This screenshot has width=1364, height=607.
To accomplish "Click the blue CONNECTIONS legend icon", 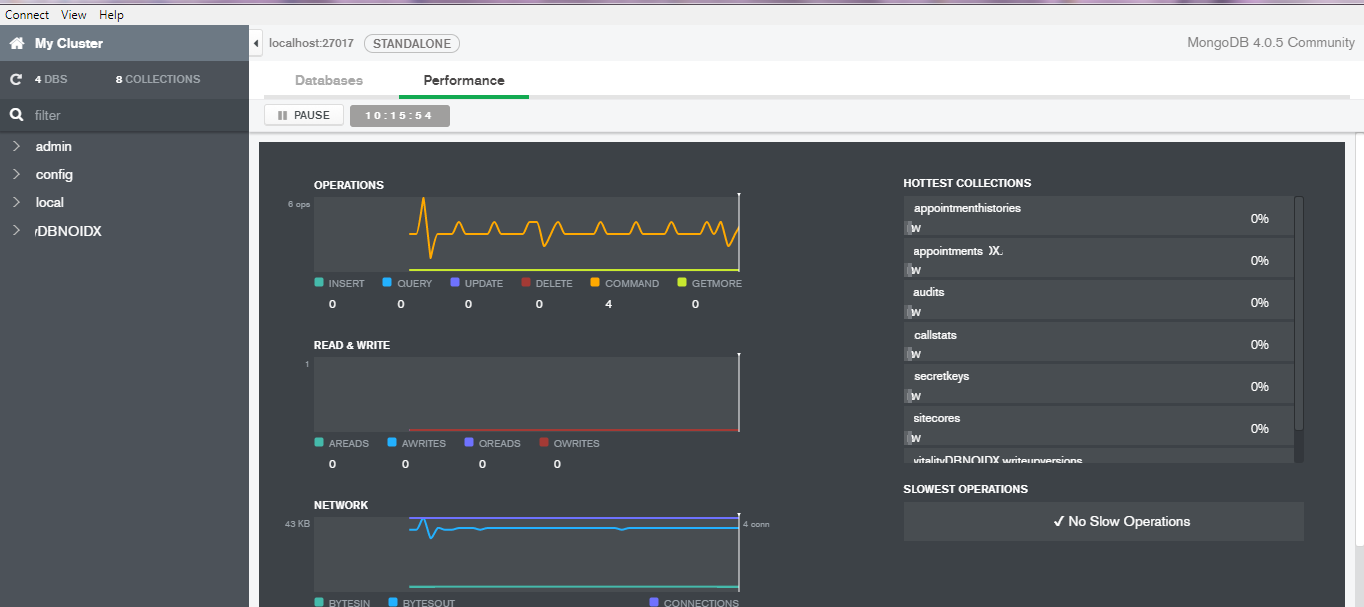I will pyautogui.click(x=654, y=602).
